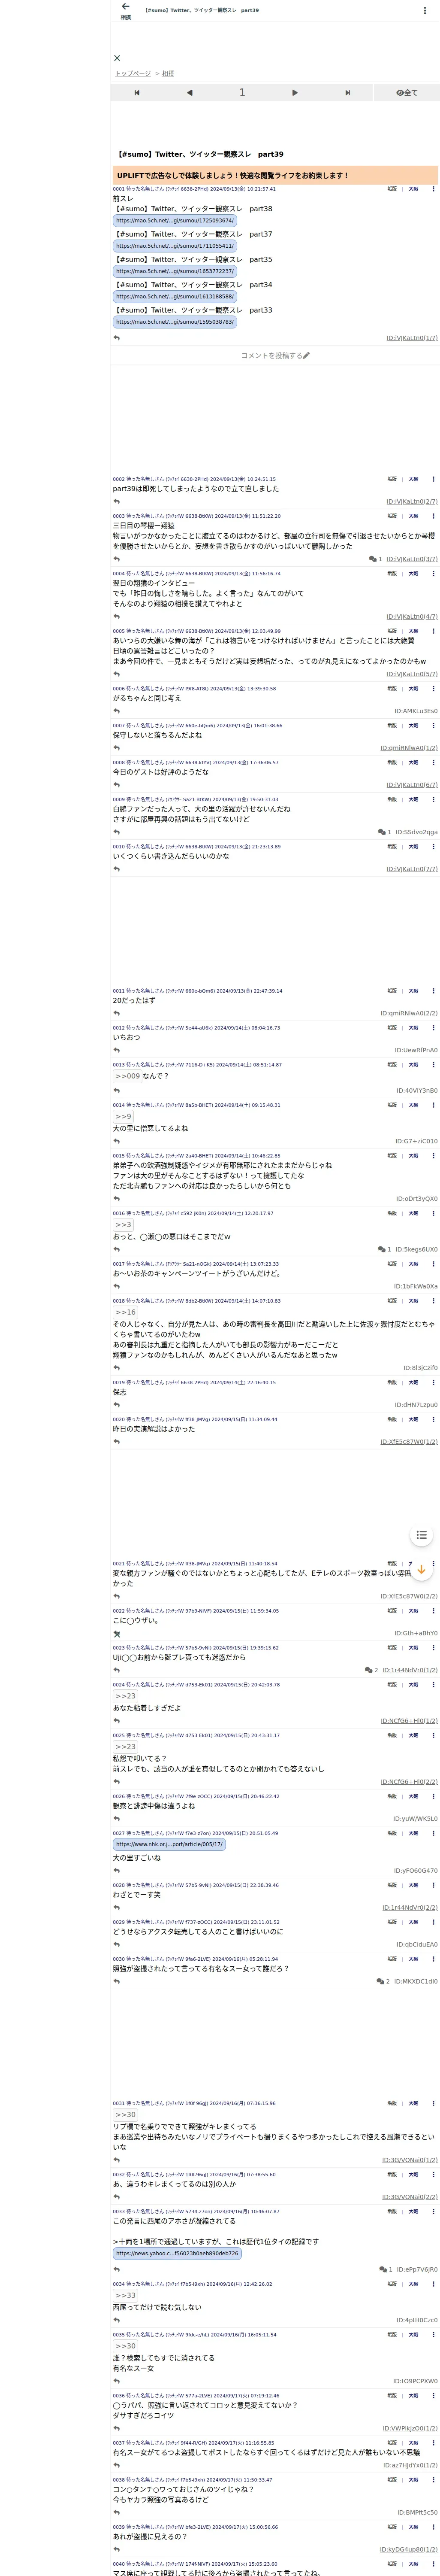Open three-dot menu of post 0002
440x2576 pixels.
(x=433, y=479)
